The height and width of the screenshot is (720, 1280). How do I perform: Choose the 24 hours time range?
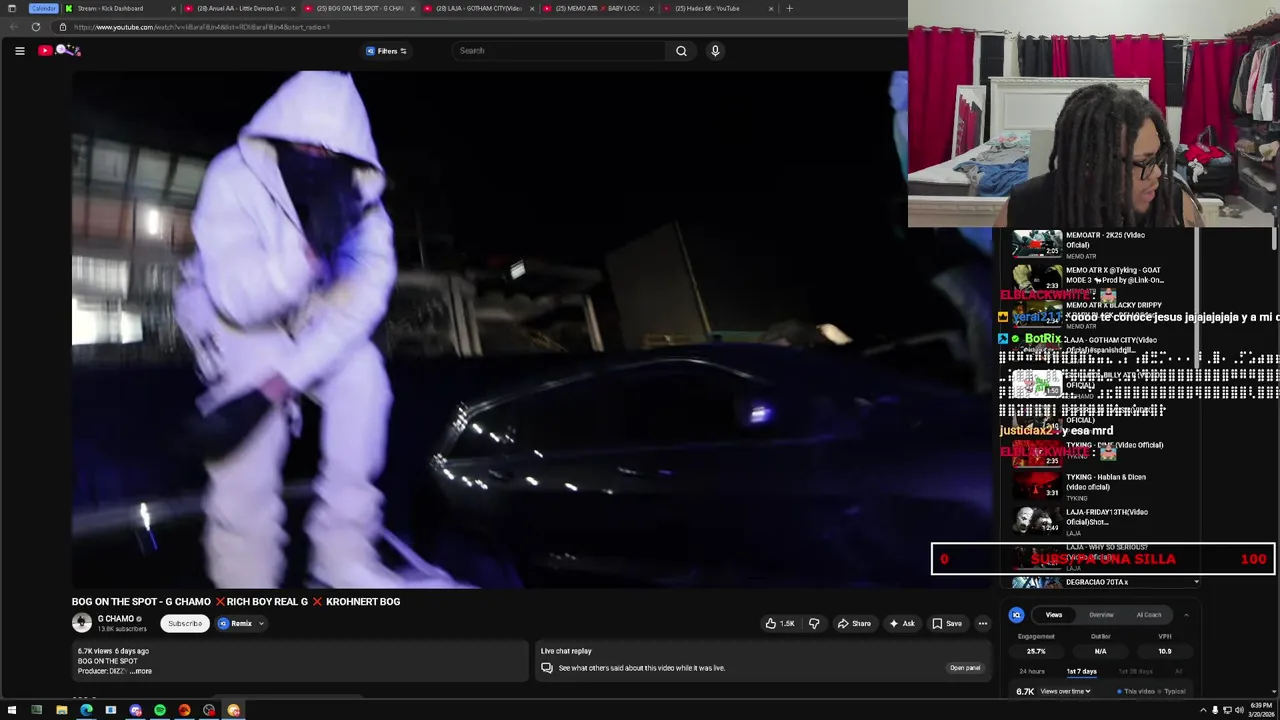[x=1032, y=672]
